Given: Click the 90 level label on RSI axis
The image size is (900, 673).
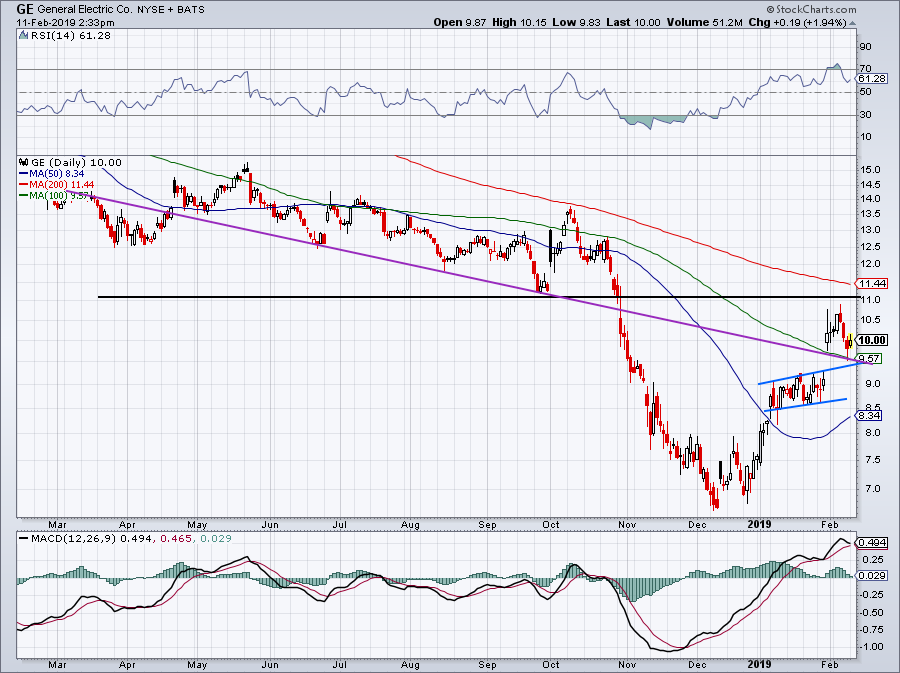Looking at the screenshot, I should coord(866,46).
